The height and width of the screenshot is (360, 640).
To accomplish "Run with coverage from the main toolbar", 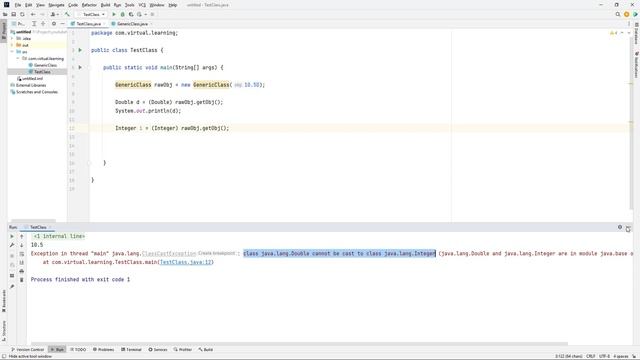I will click(x=131, y=14).
